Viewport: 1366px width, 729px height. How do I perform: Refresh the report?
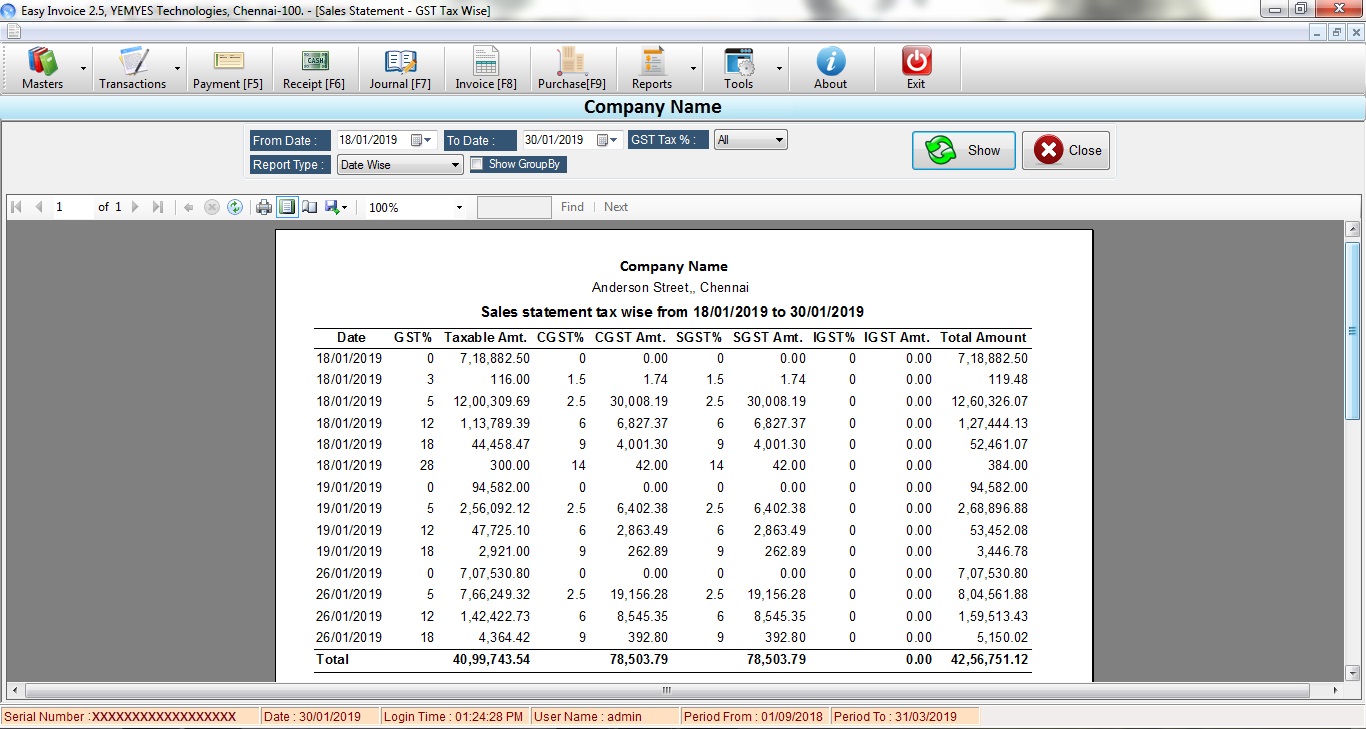point(235,207)
